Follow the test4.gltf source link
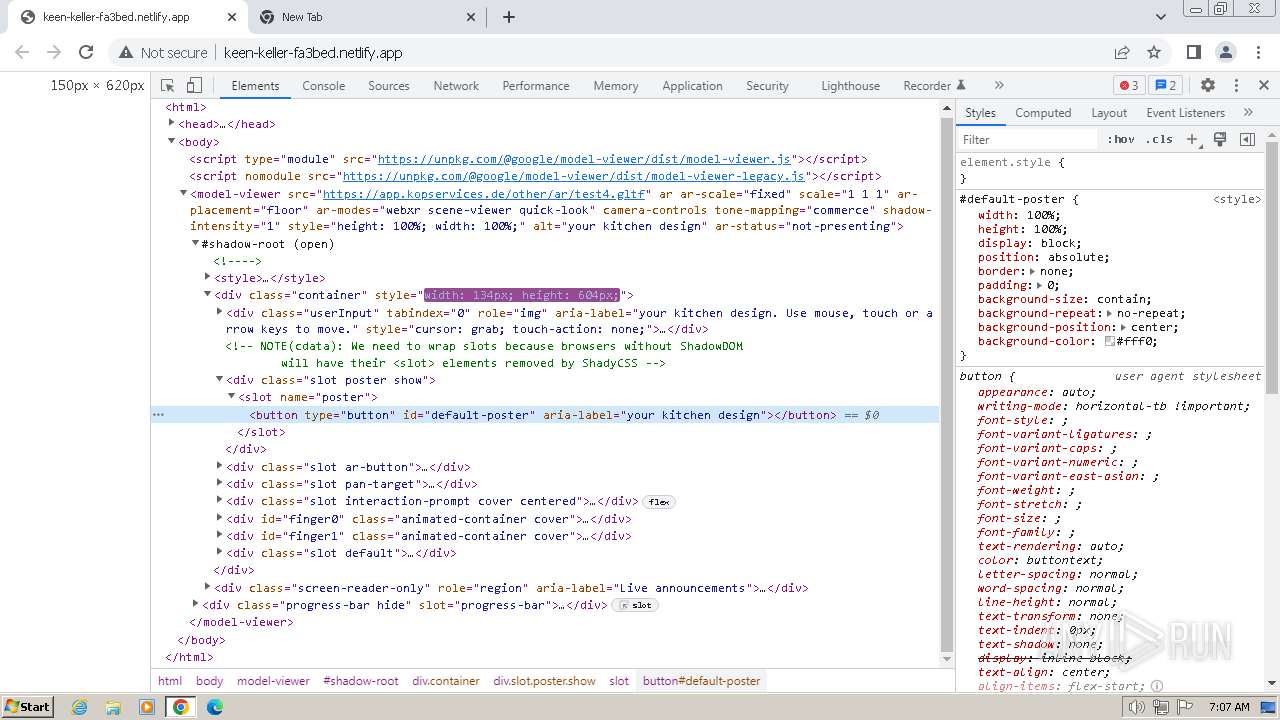 (486, 194)
